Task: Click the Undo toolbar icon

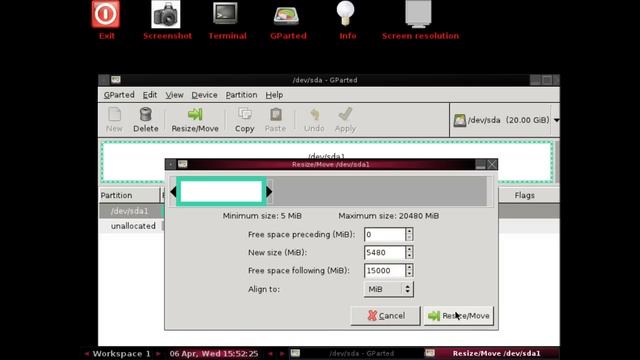Action: click(x=314, y=120)
